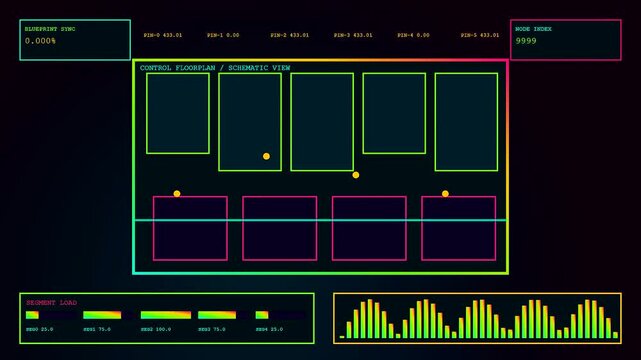
Task: Select the third green room from the left
Action: point(322,122)
